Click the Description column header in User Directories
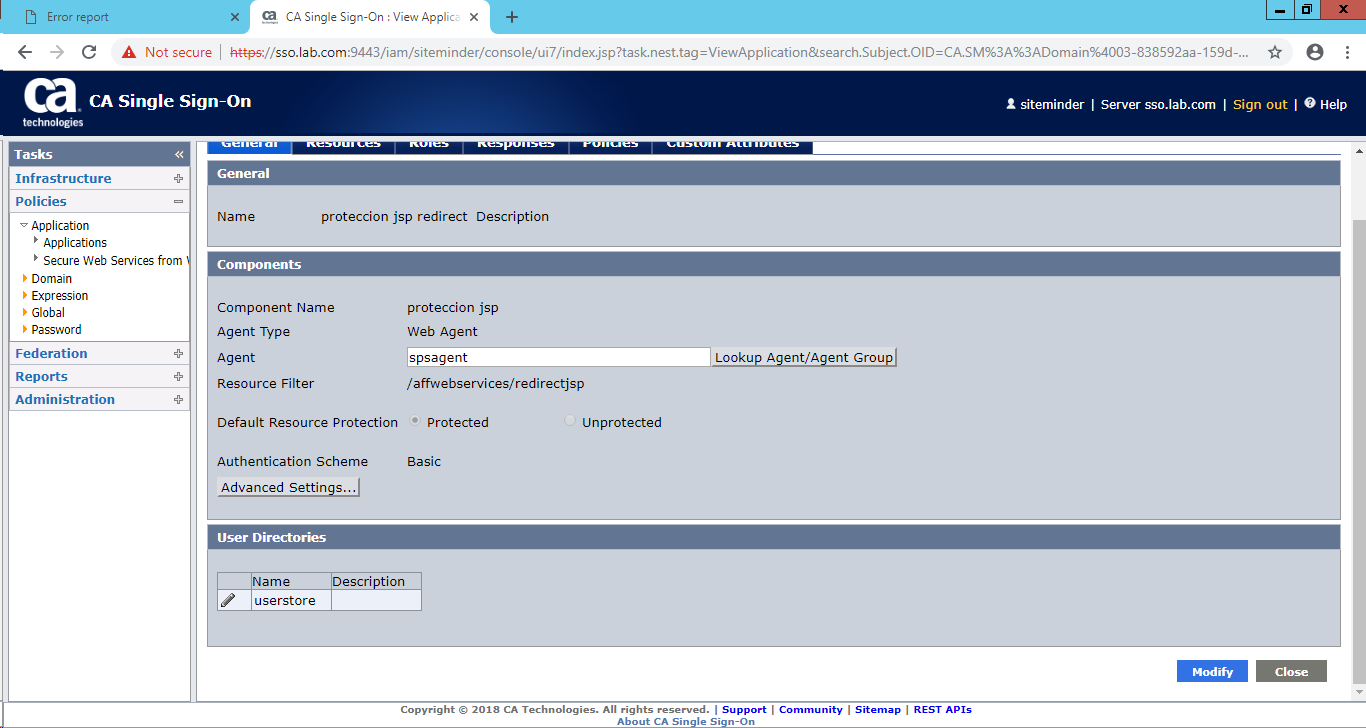Viewport: 1366px width, 728px height. [376, 581]
